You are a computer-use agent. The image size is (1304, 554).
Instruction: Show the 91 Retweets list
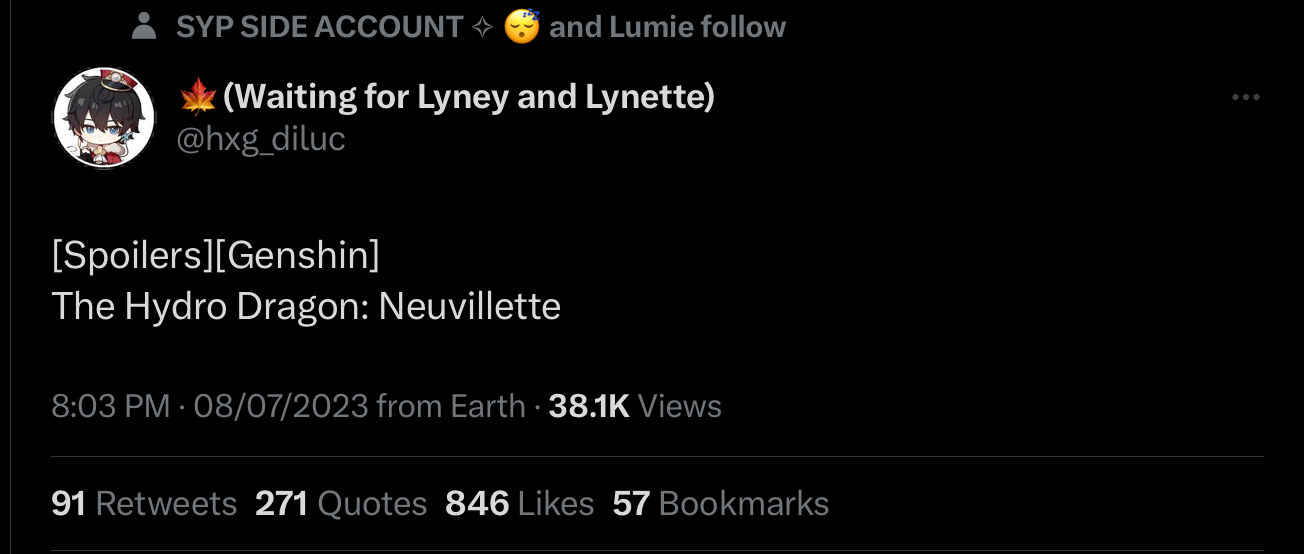pos(143,503)
